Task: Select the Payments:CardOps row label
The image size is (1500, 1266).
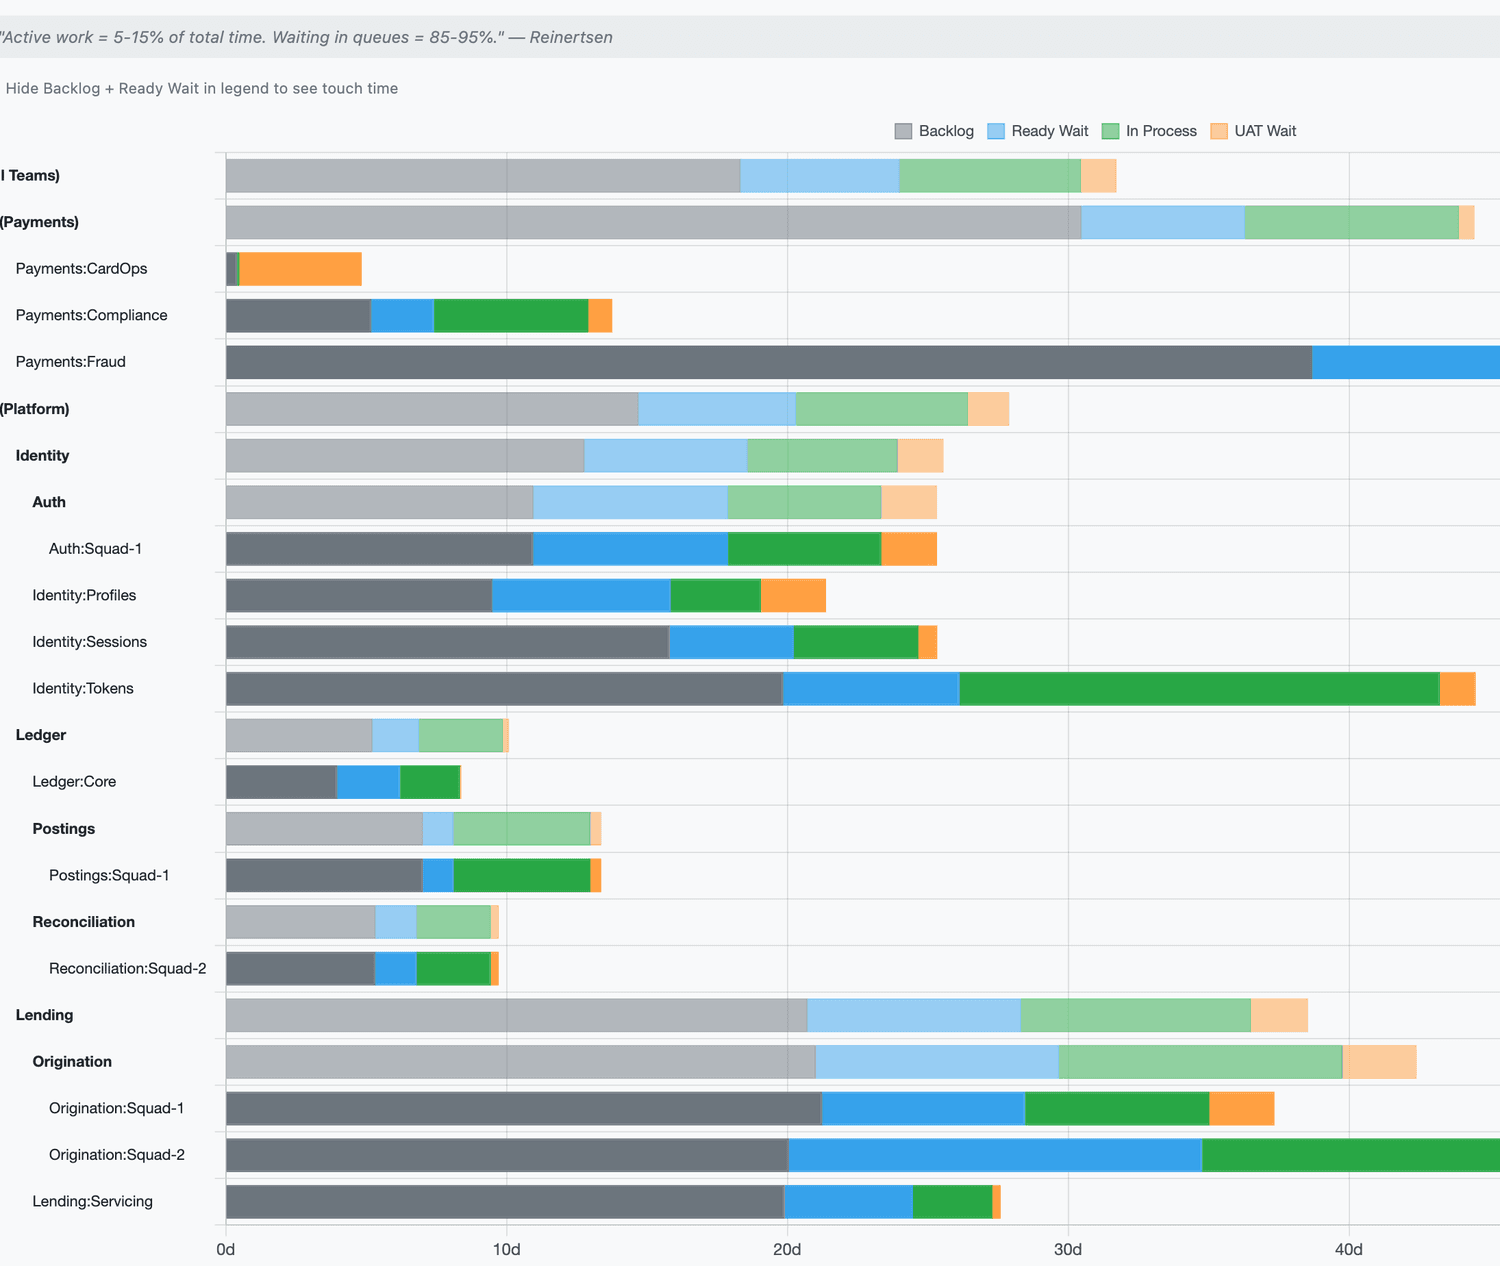Action: coord(82,269)
